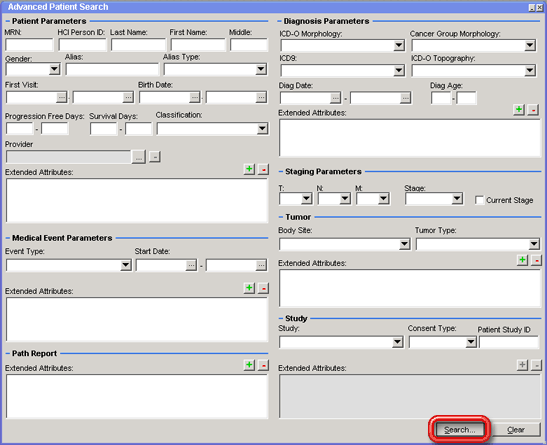Open the Study dropdown

point(398,342)
